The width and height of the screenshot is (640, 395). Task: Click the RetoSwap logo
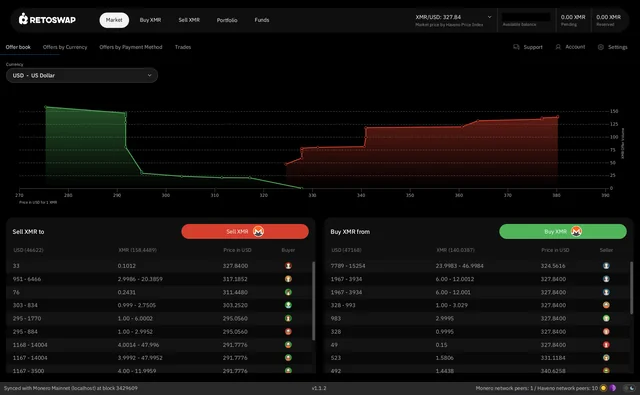(47, 19)
